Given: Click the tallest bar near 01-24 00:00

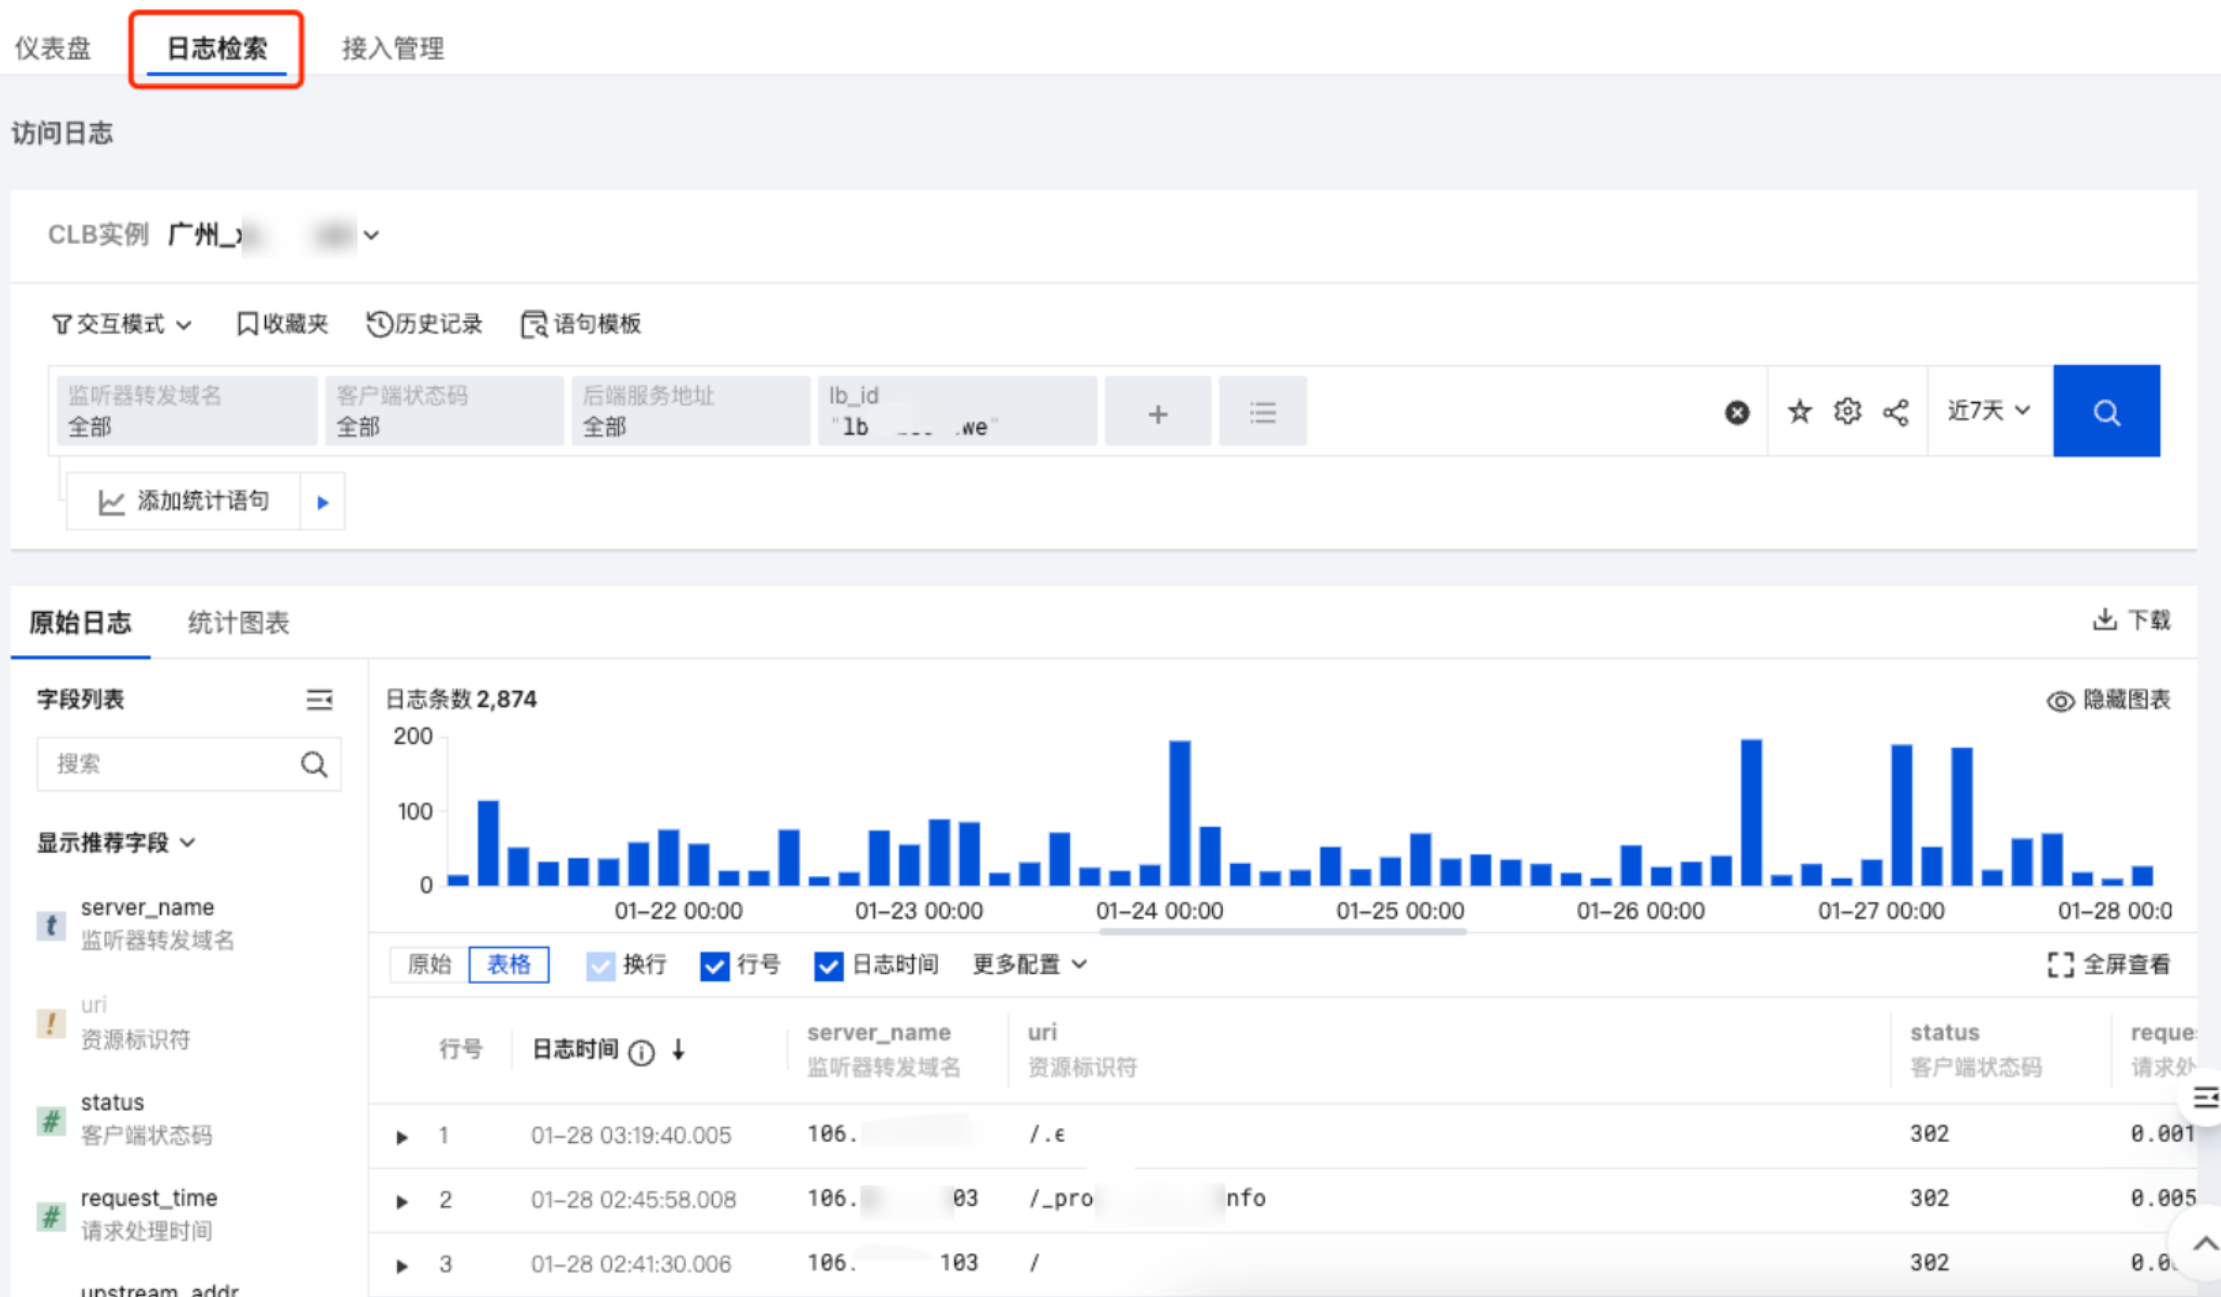Looking at the screenshot, I should pos(1180,812).
